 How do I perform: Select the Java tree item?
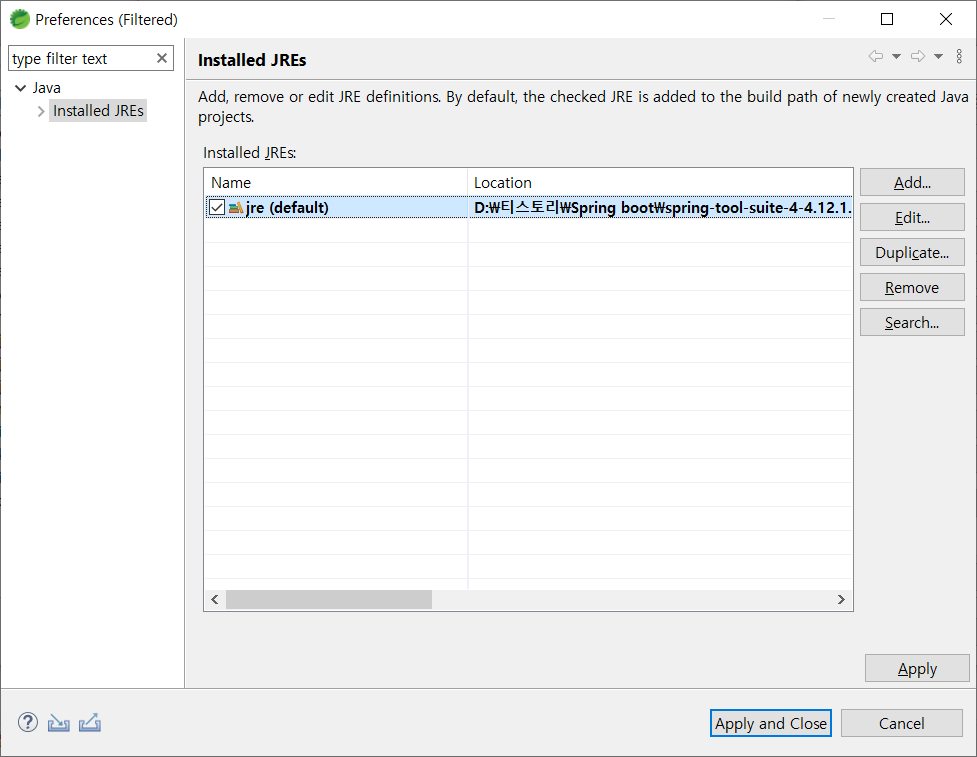pos(47,88)
